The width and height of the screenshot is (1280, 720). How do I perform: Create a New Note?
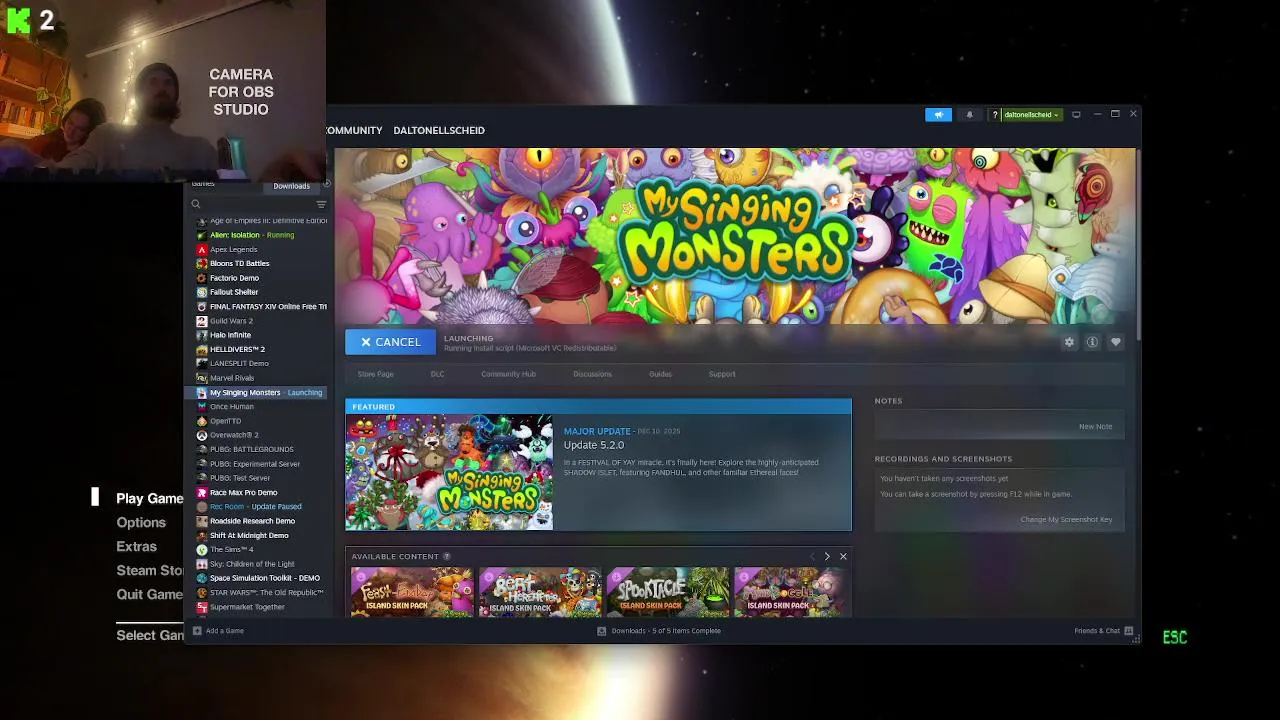point(1095,426)
